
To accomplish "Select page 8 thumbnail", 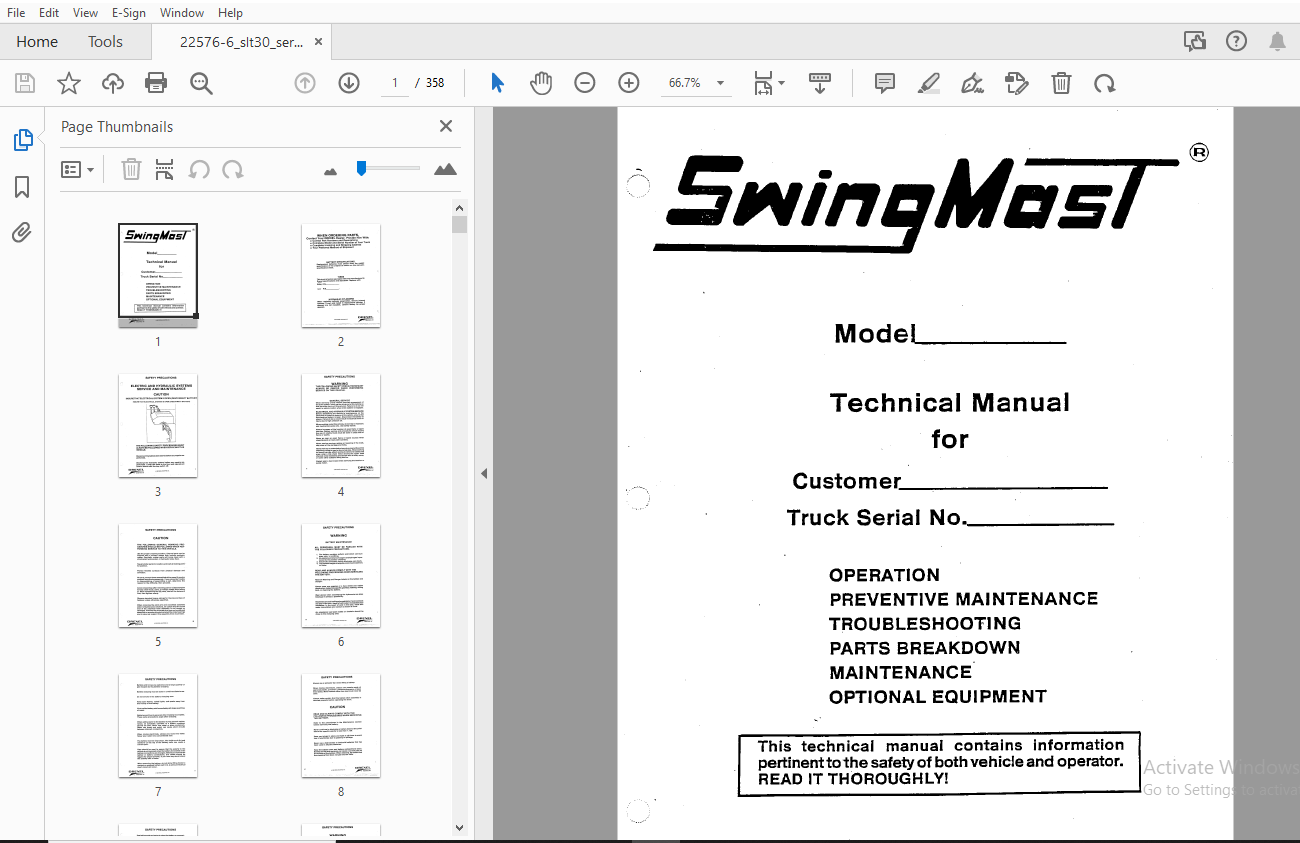I will pyautogui.click(x=341, y=725).
